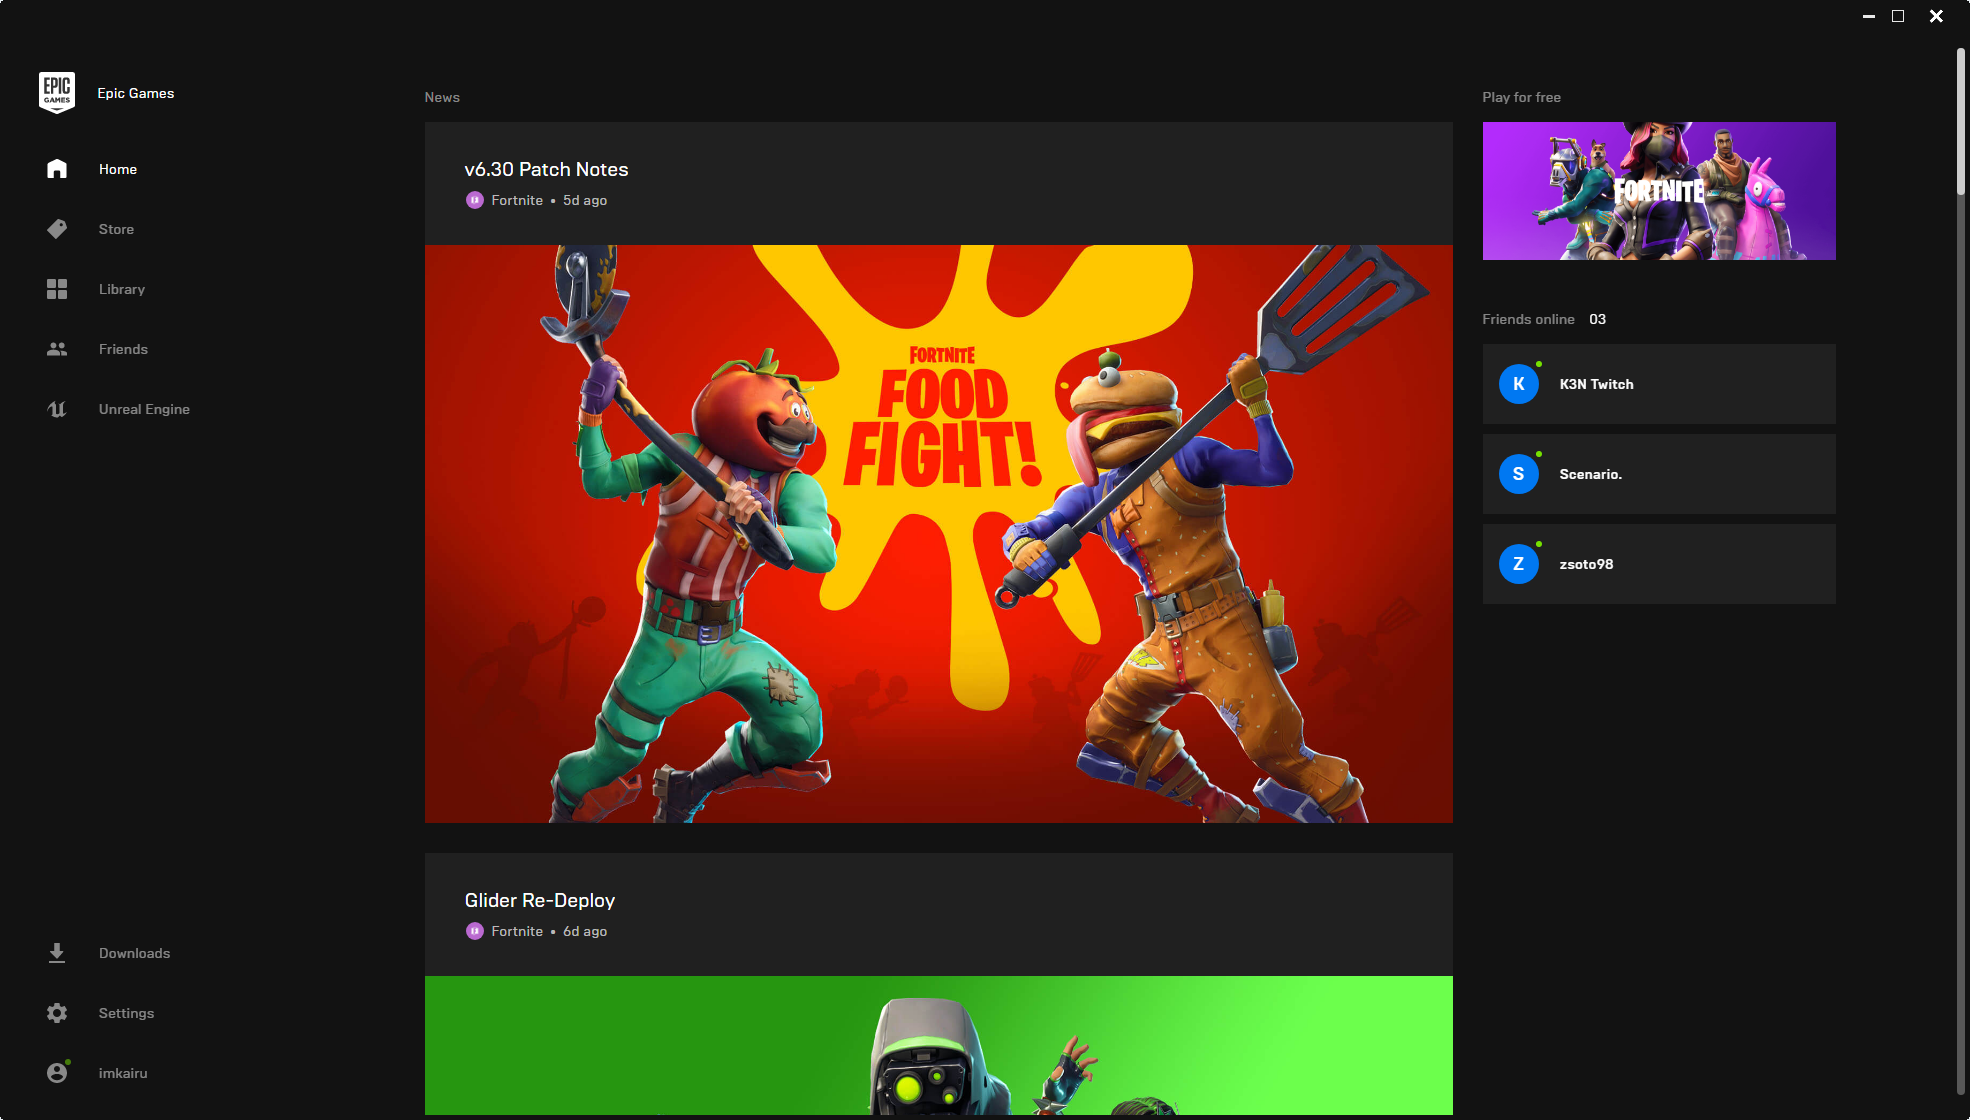Click the Epic Games logo icon
This screenshot has width=1970, height=1120.
(x=57, y=92)
